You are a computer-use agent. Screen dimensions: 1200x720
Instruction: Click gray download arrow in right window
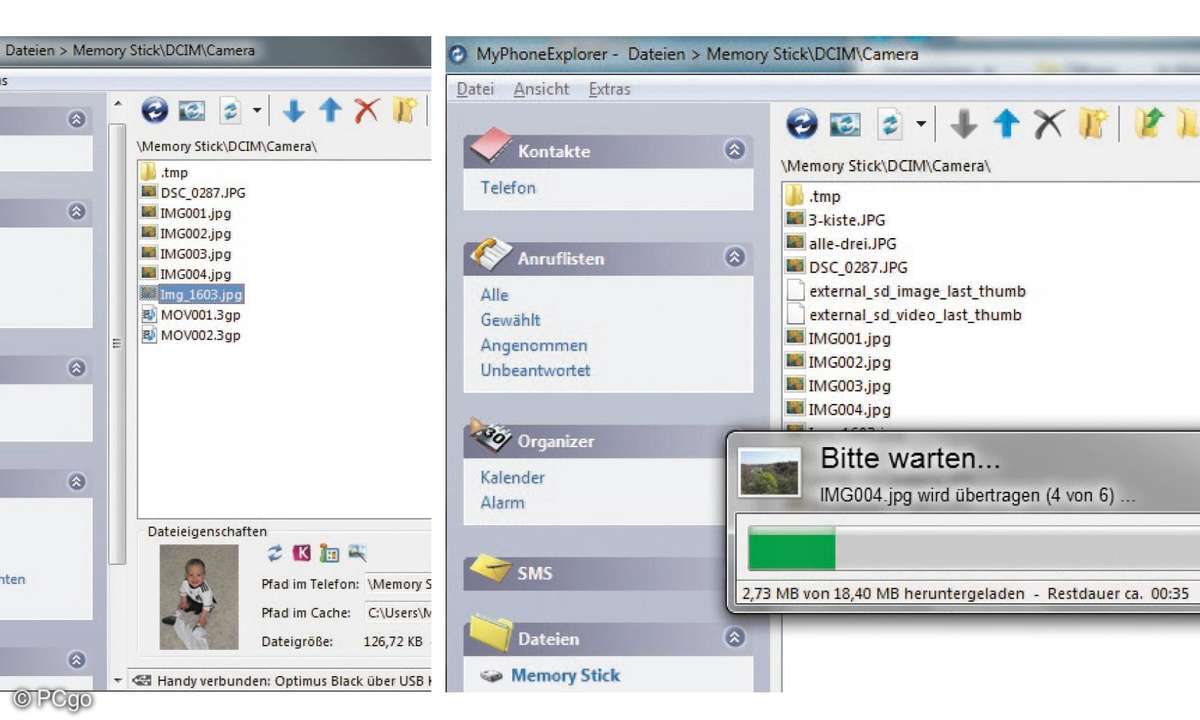tap(963, 124)
